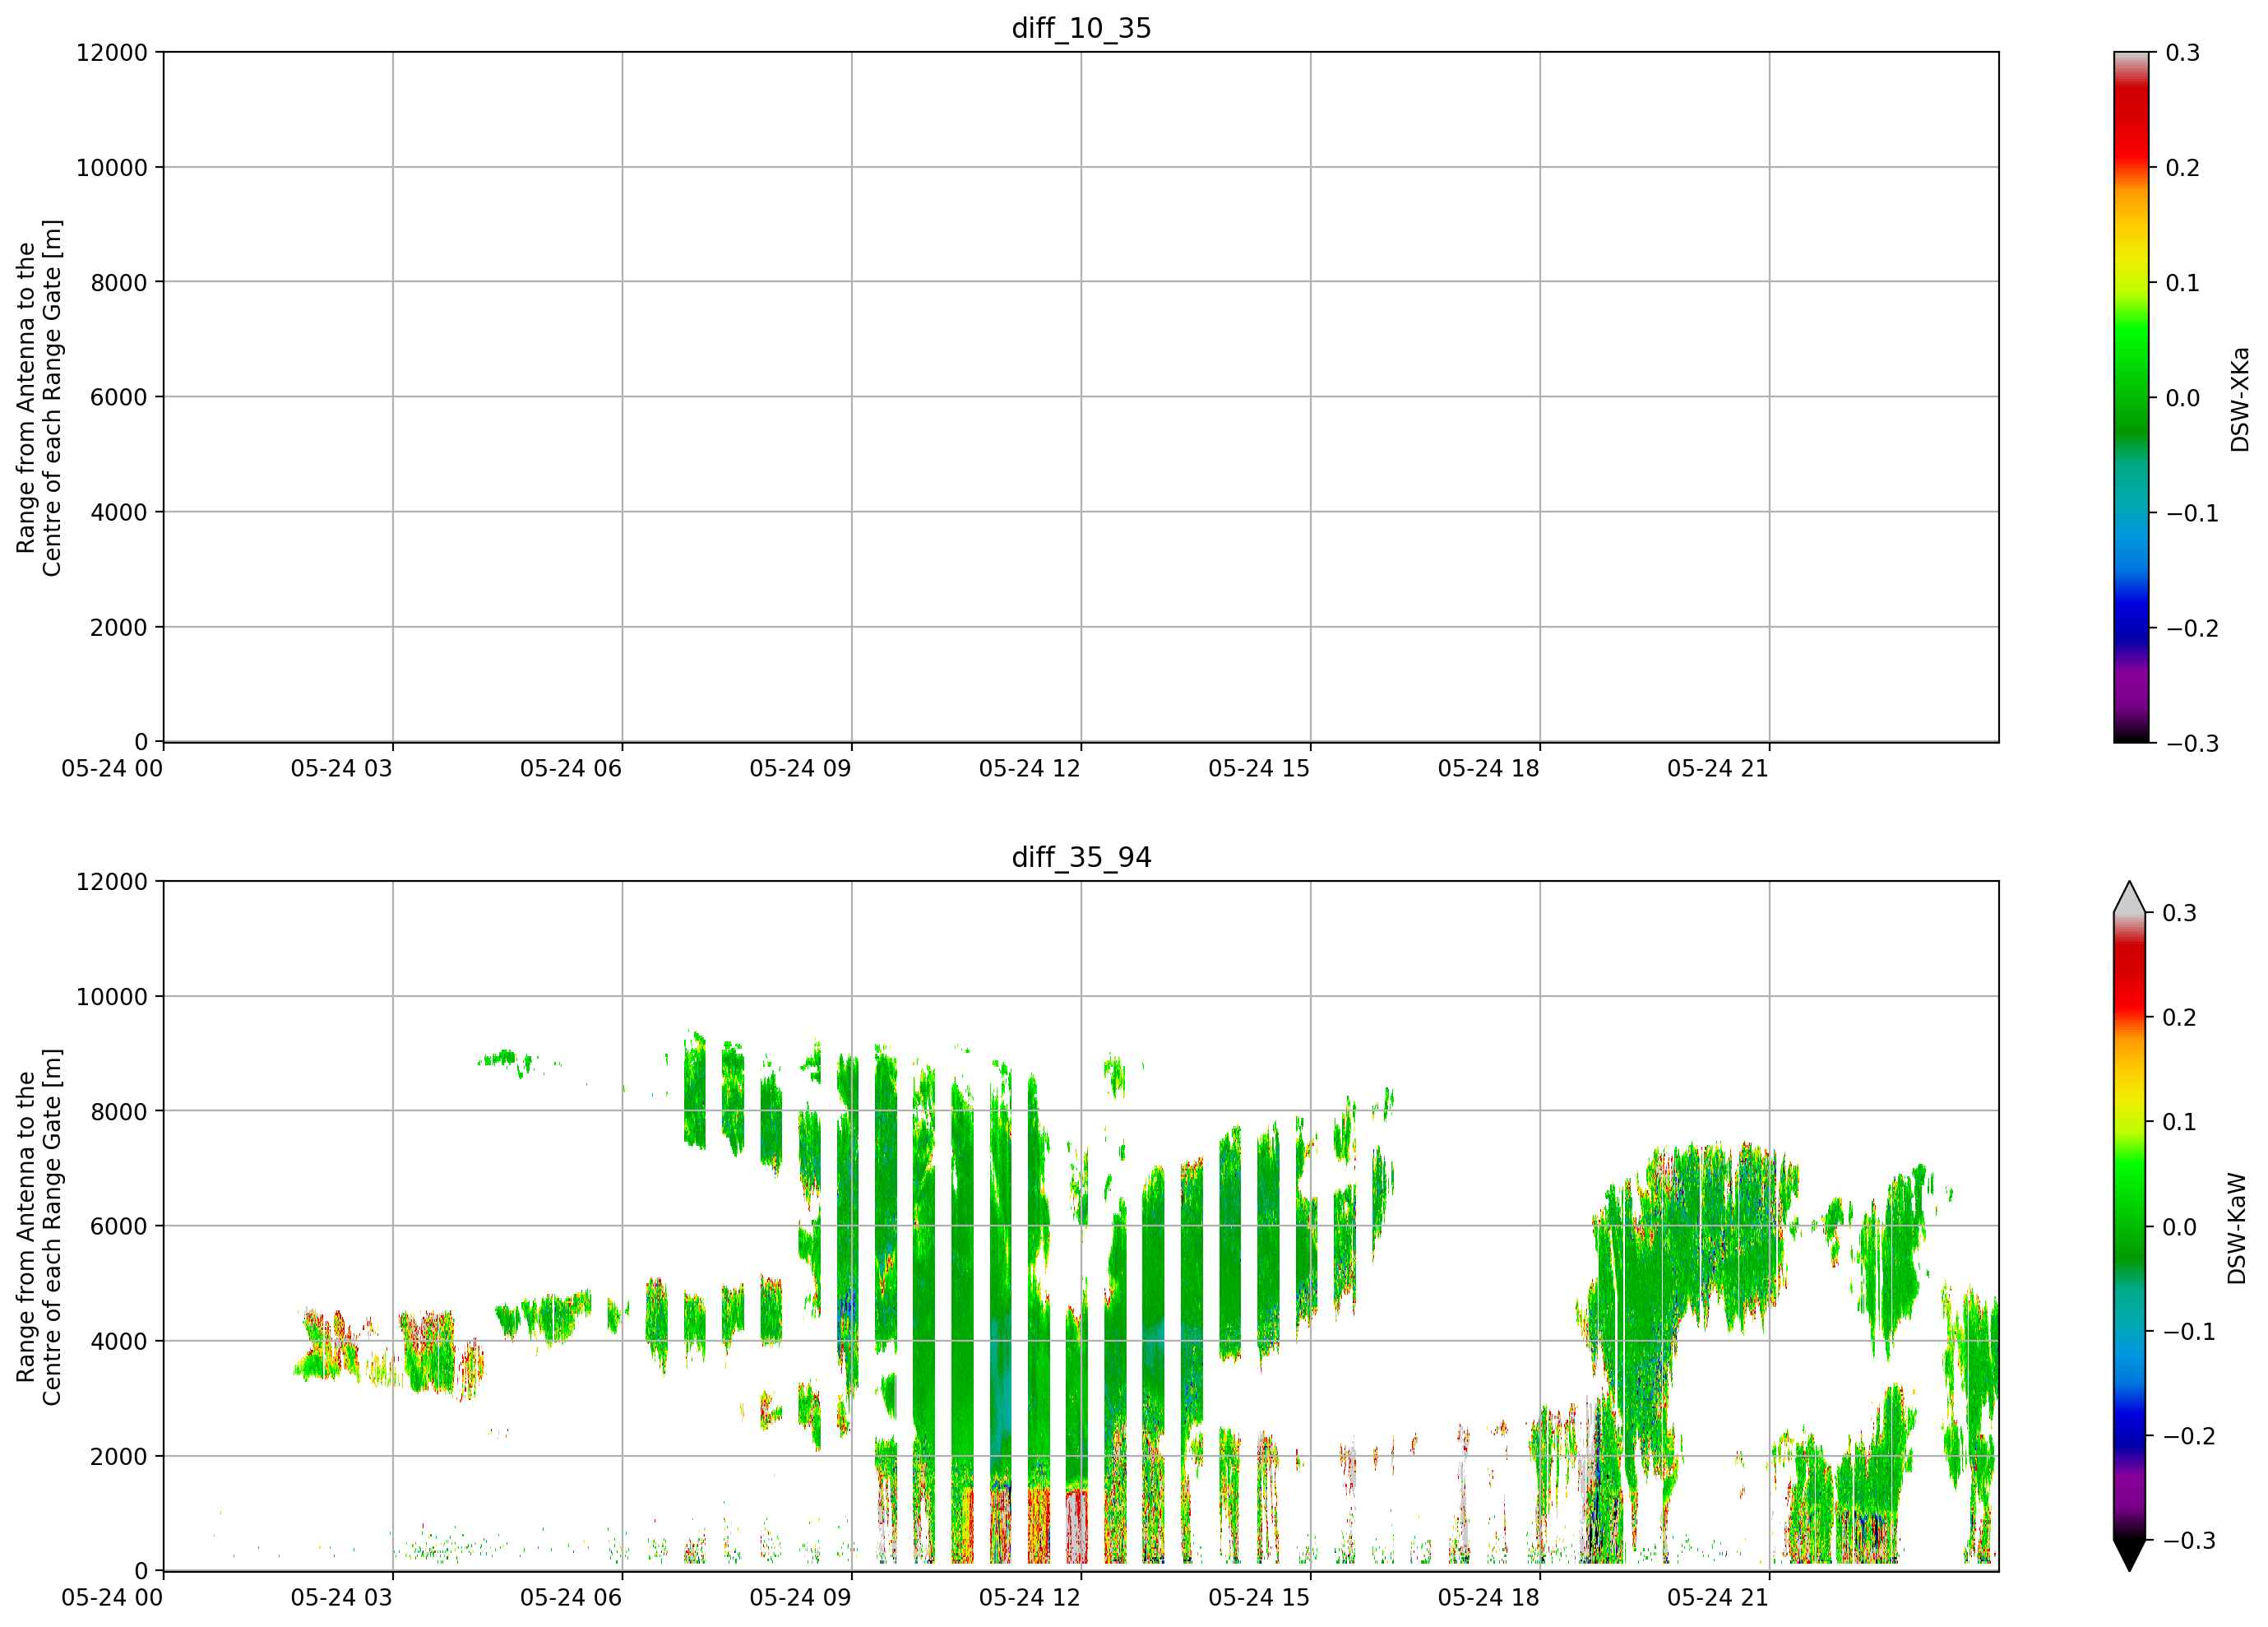Click the 10000 y-tick on diff_10_35 plot
Image resolution: width=2268 pixels, height=1627 pixels.
point(112,168)
